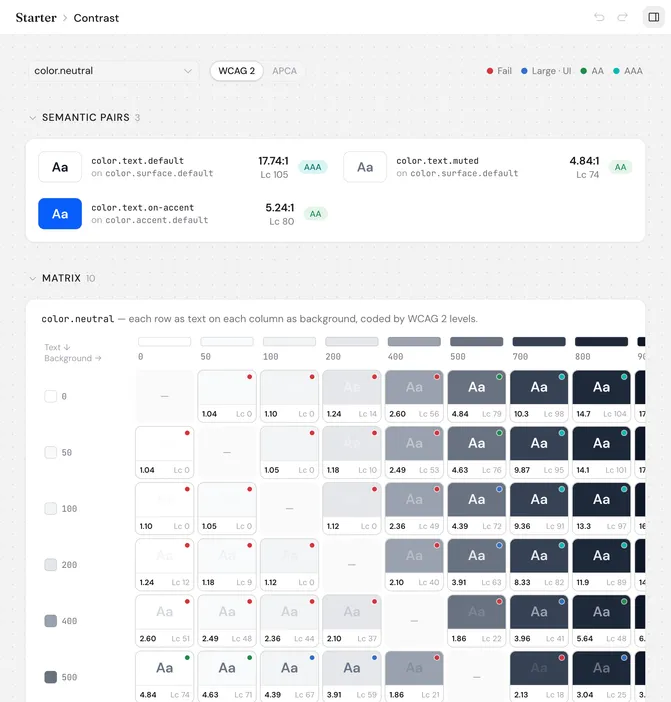Select the row 400 text swatch

[51, 621]
